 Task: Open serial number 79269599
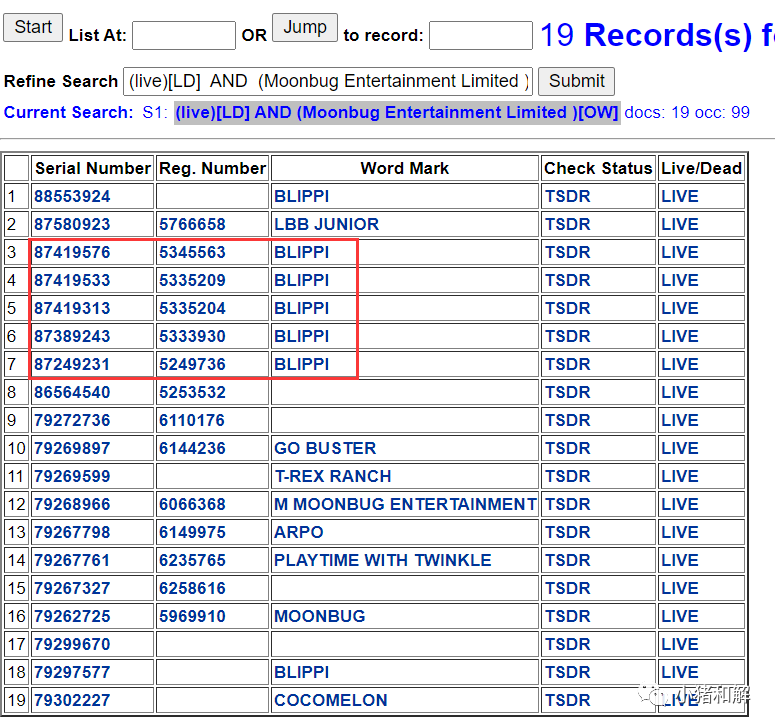pyautogui.click(x=72, y=476)
